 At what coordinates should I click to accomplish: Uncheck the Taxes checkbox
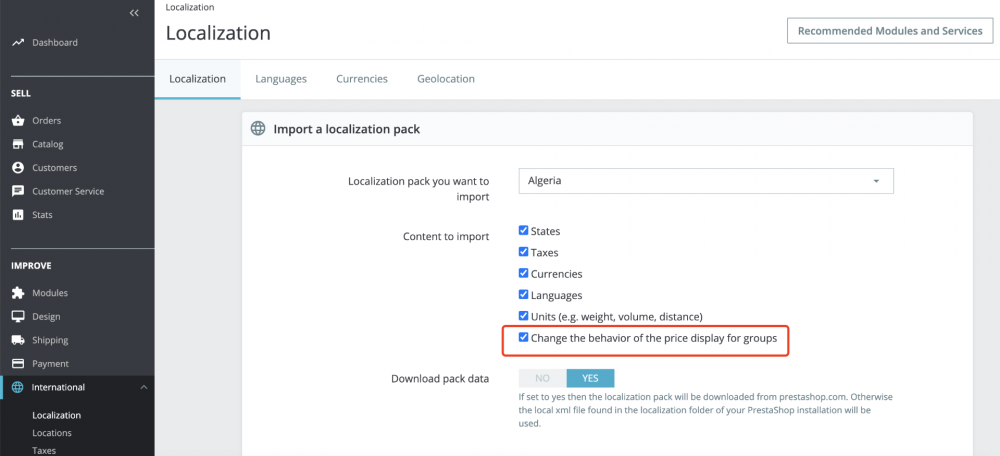pyautogui.click(x=524, y=252)
